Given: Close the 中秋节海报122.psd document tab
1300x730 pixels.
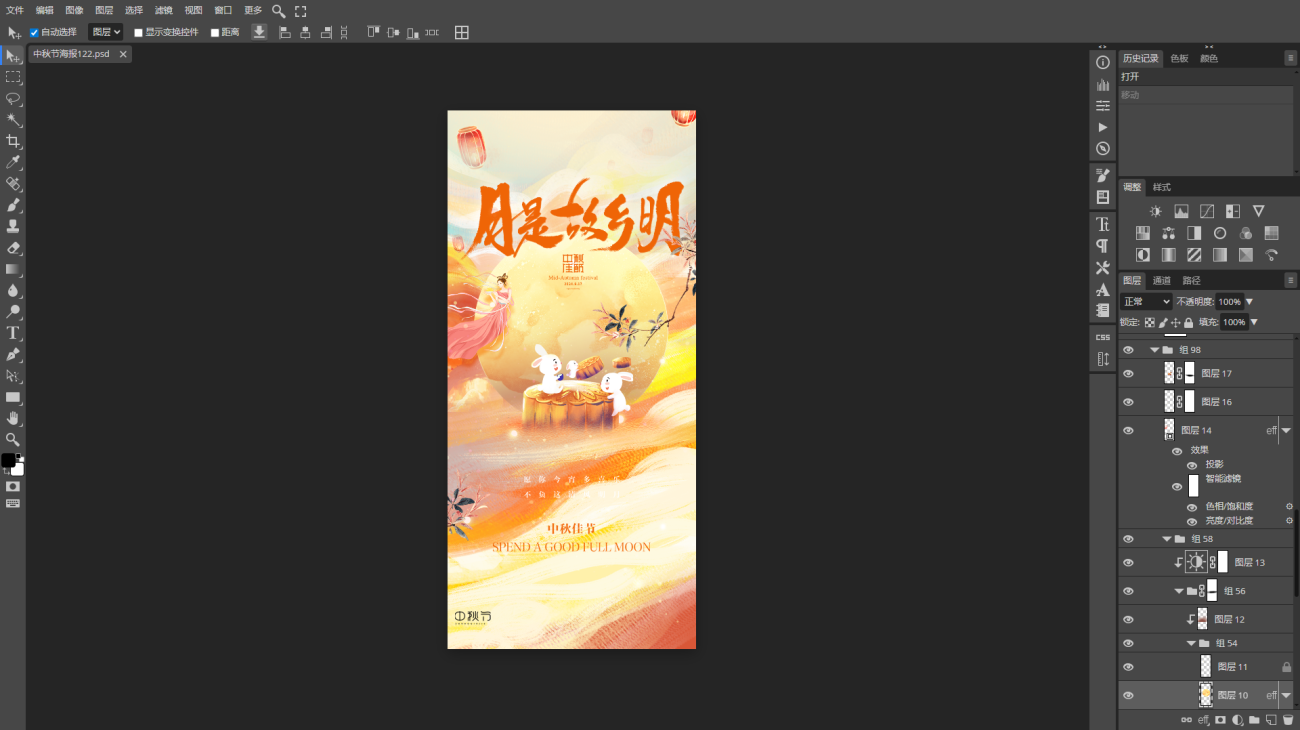Looking at the screenshot, I should tap(123, 54).
